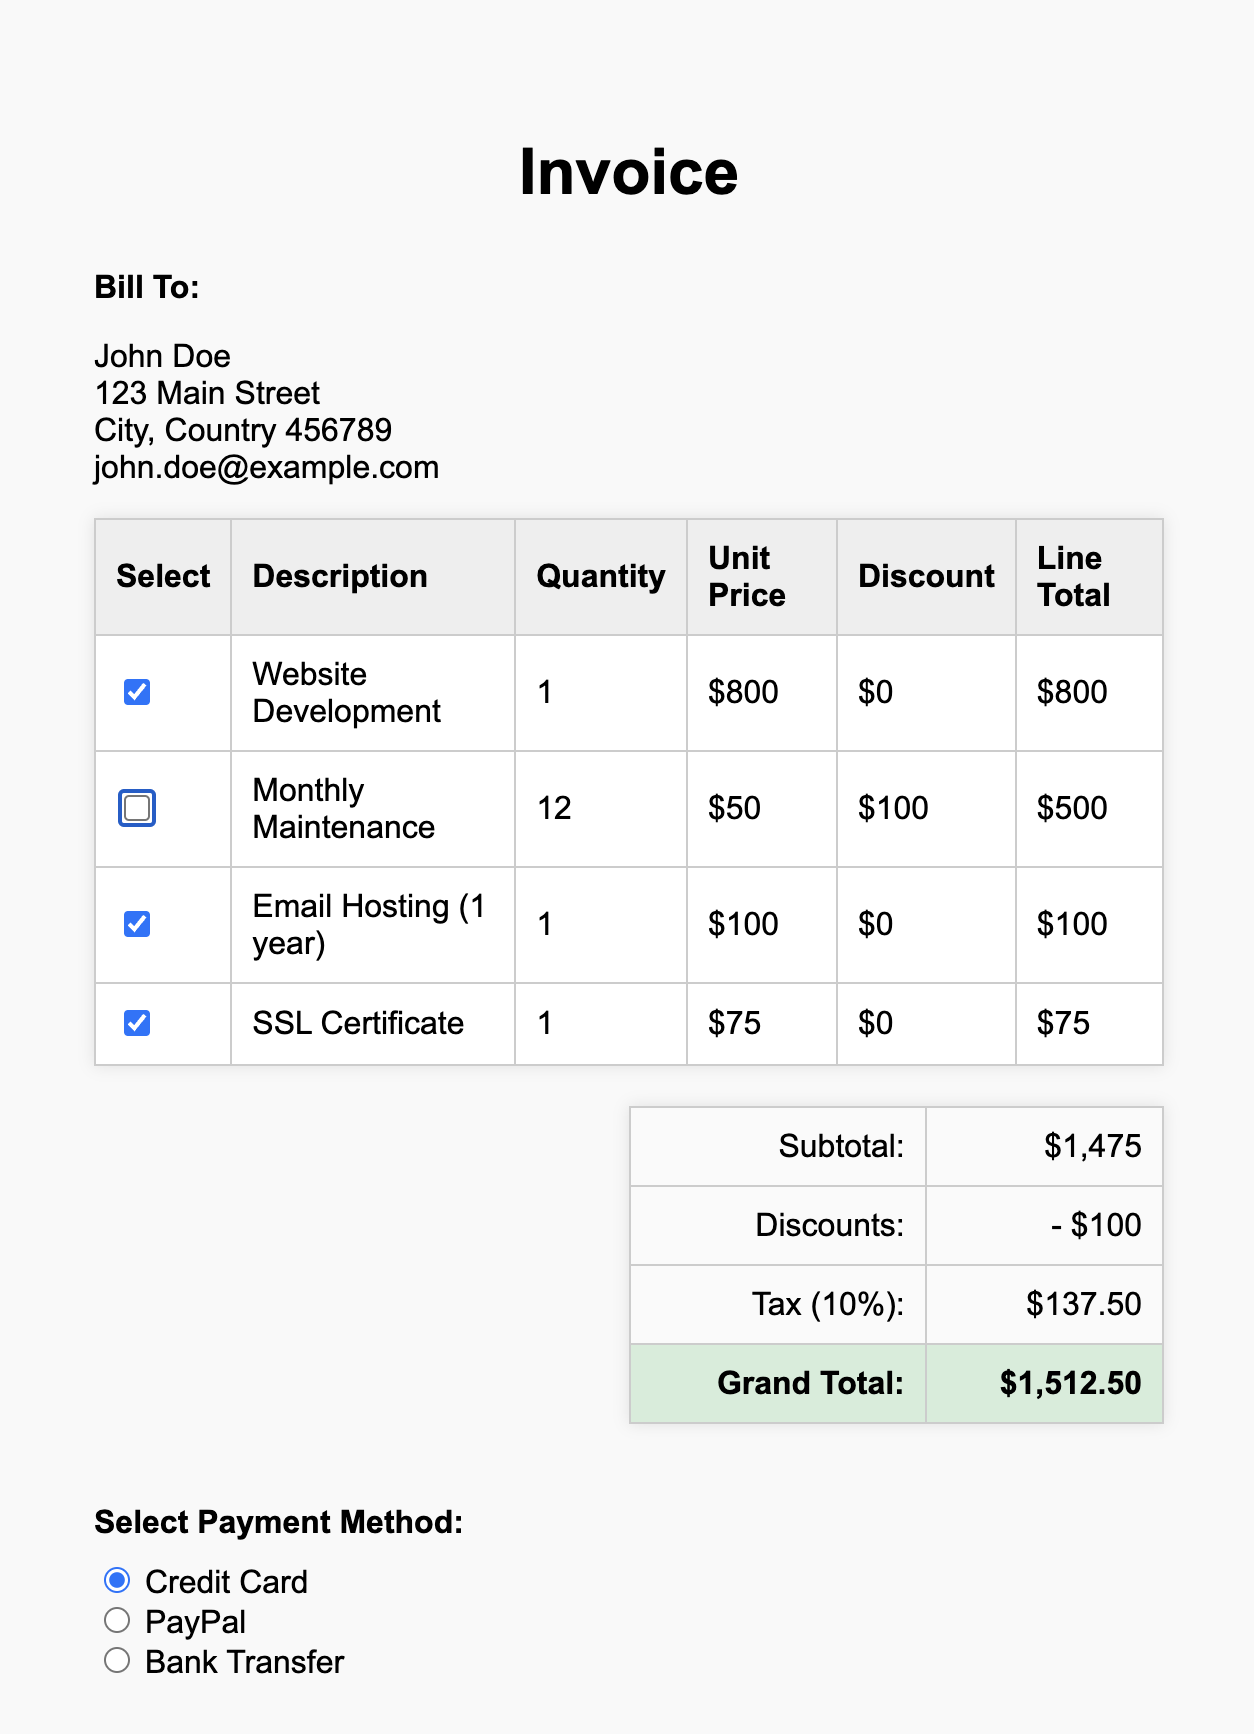Click the Invoice page heading
The height and width of the screenshot is (1734, 1254).
pos(628,172)
